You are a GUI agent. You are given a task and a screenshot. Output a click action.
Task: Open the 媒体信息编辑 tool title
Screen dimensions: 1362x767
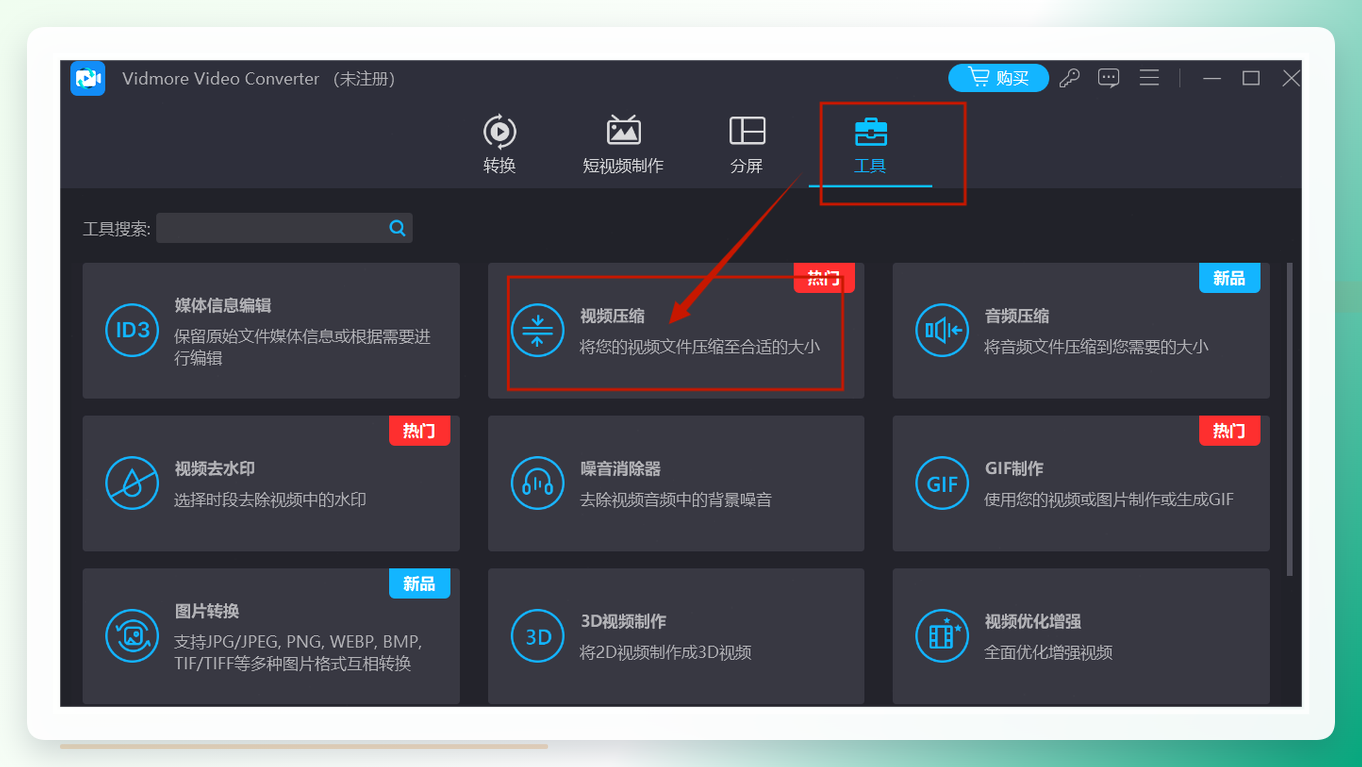(223, 306)
